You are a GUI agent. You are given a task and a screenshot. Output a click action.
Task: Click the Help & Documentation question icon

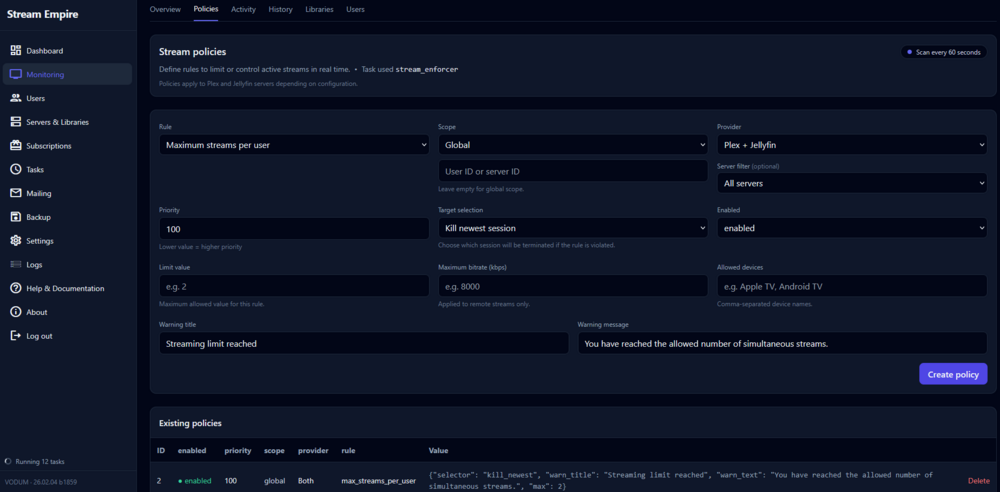(16, 288)
